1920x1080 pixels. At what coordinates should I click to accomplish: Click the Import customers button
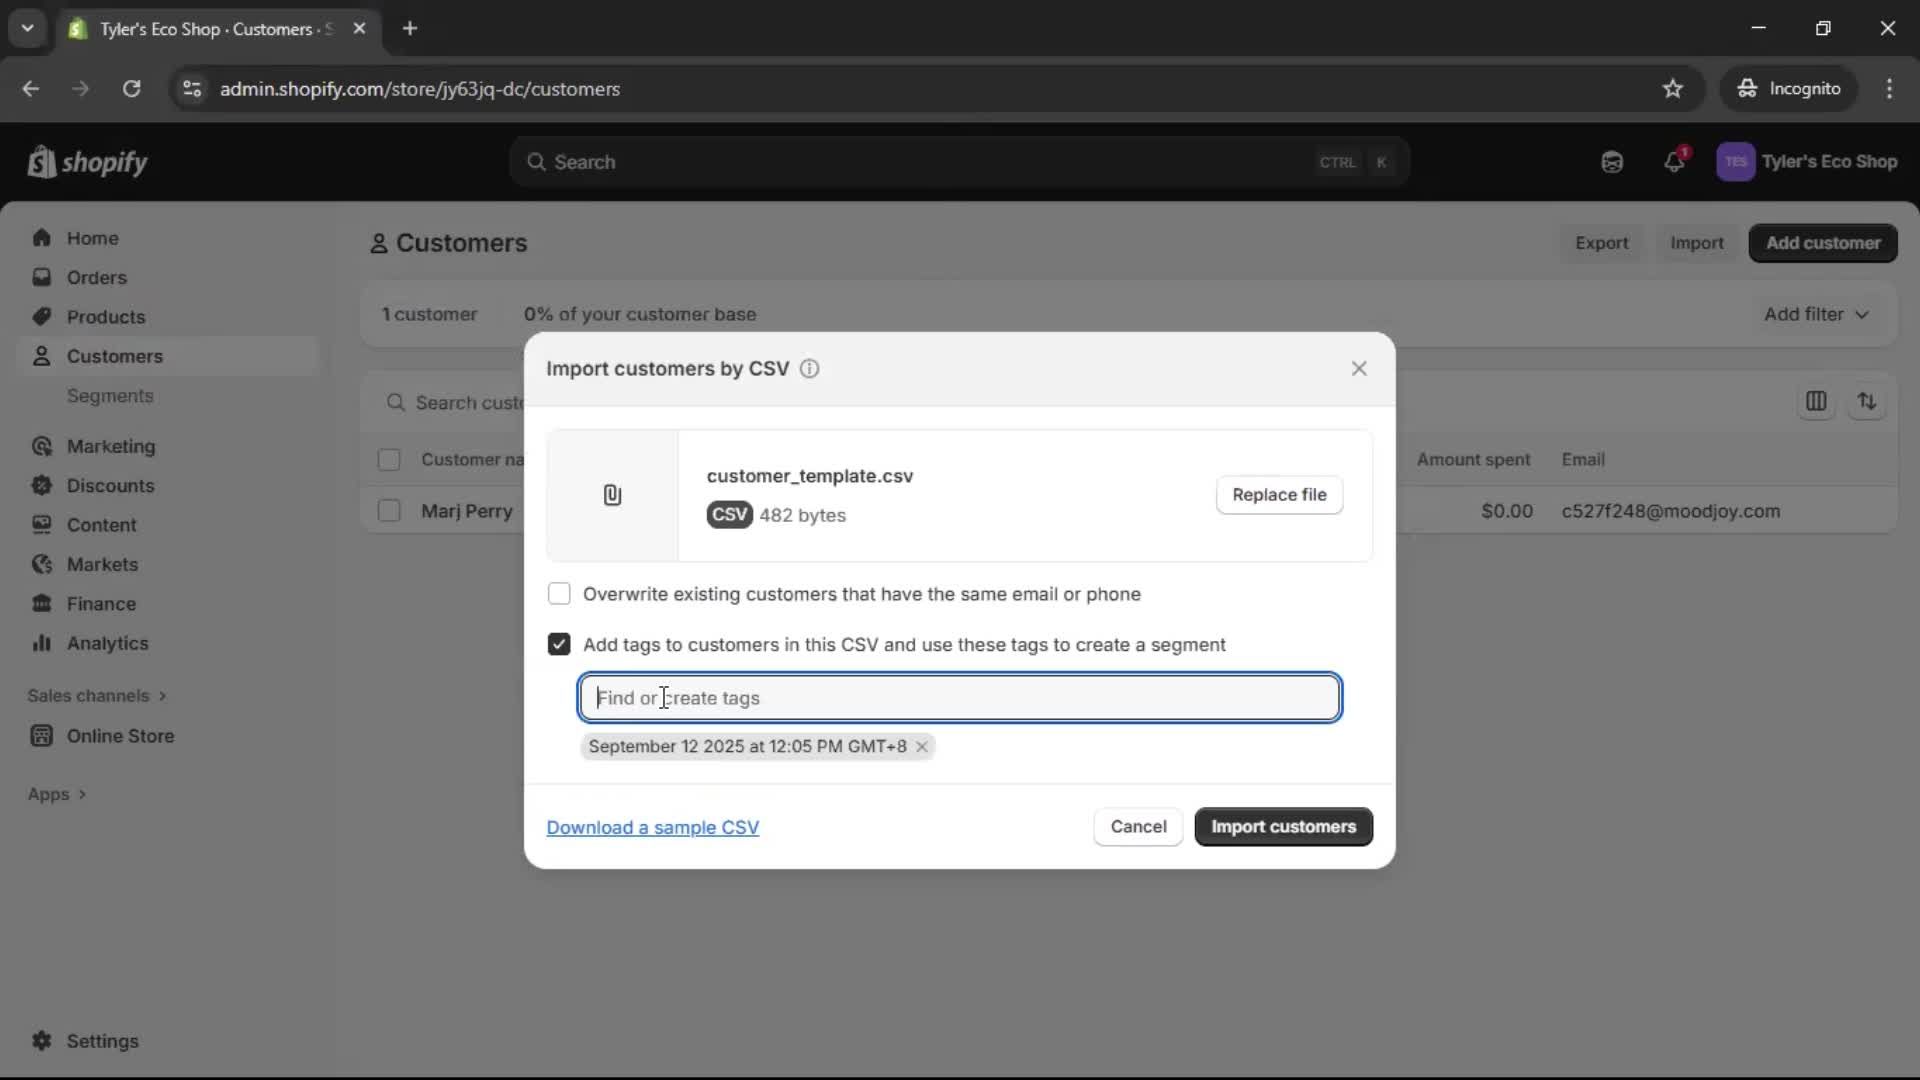point(1283,827)
